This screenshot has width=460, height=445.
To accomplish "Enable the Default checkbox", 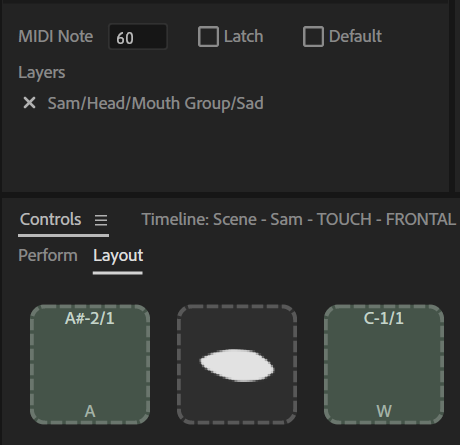I will pos(313,36).
